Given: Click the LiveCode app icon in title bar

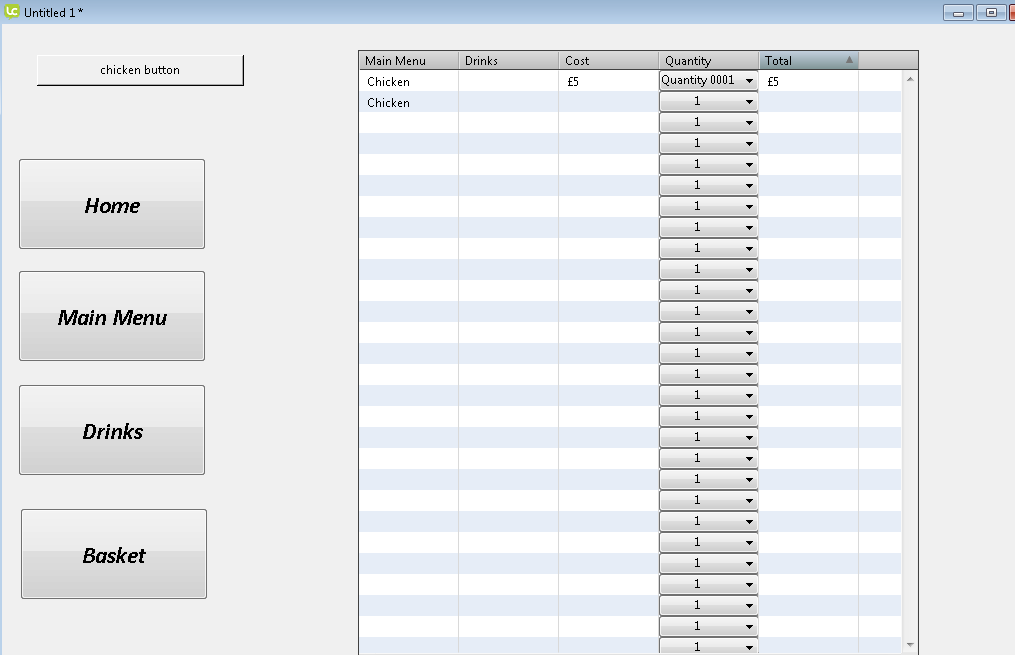Looking at the screenshot, I should [12, 12].
